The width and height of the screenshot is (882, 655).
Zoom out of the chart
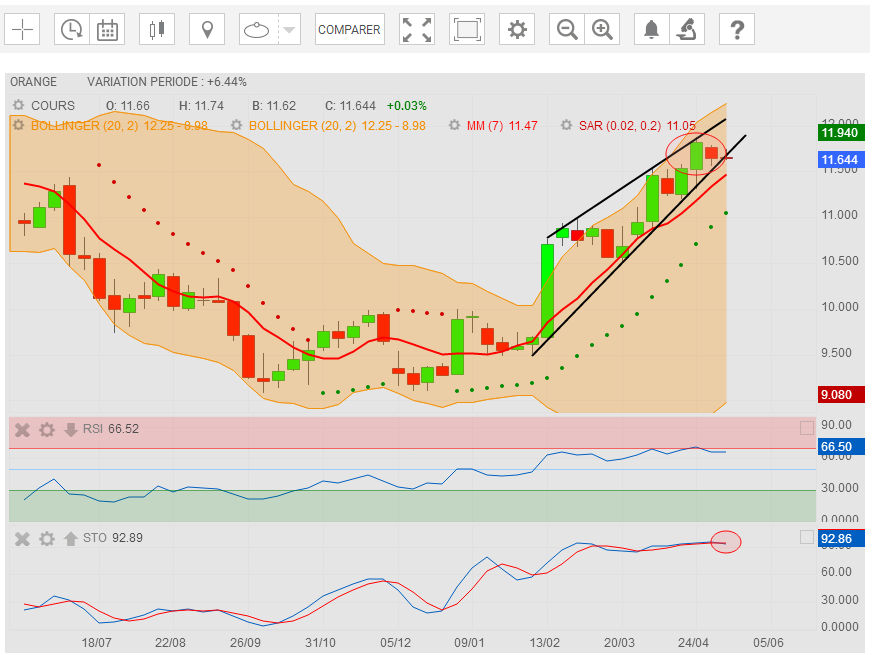[568, 29]
